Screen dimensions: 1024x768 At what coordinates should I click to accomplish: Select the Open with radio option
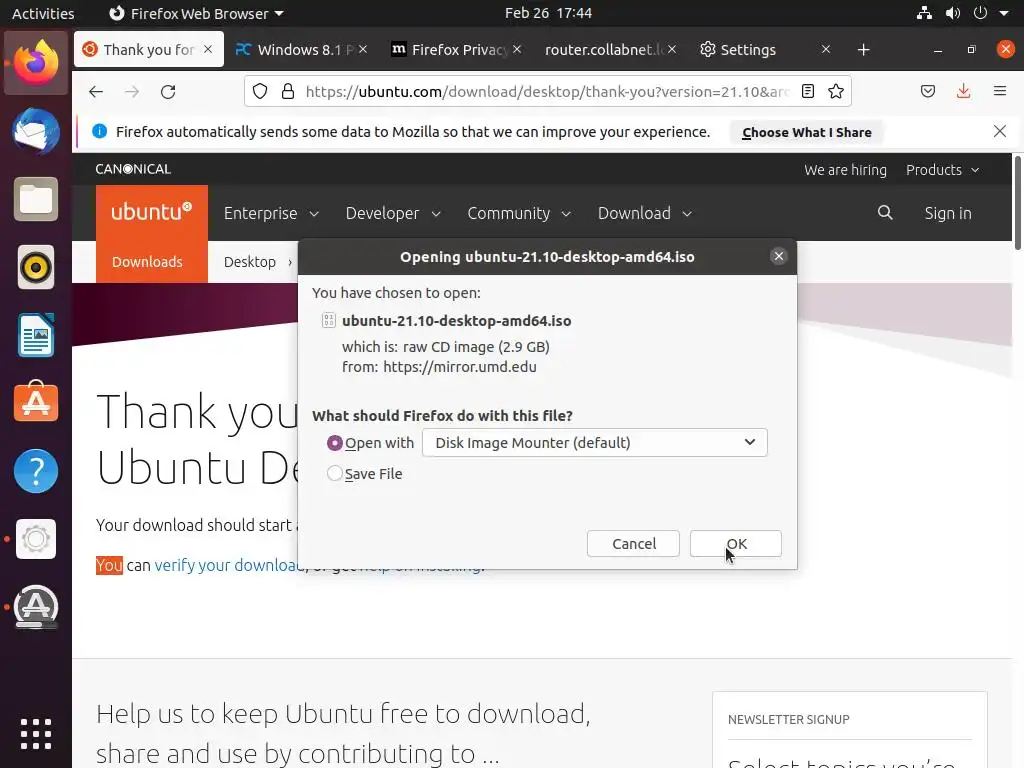click(334, 443)
